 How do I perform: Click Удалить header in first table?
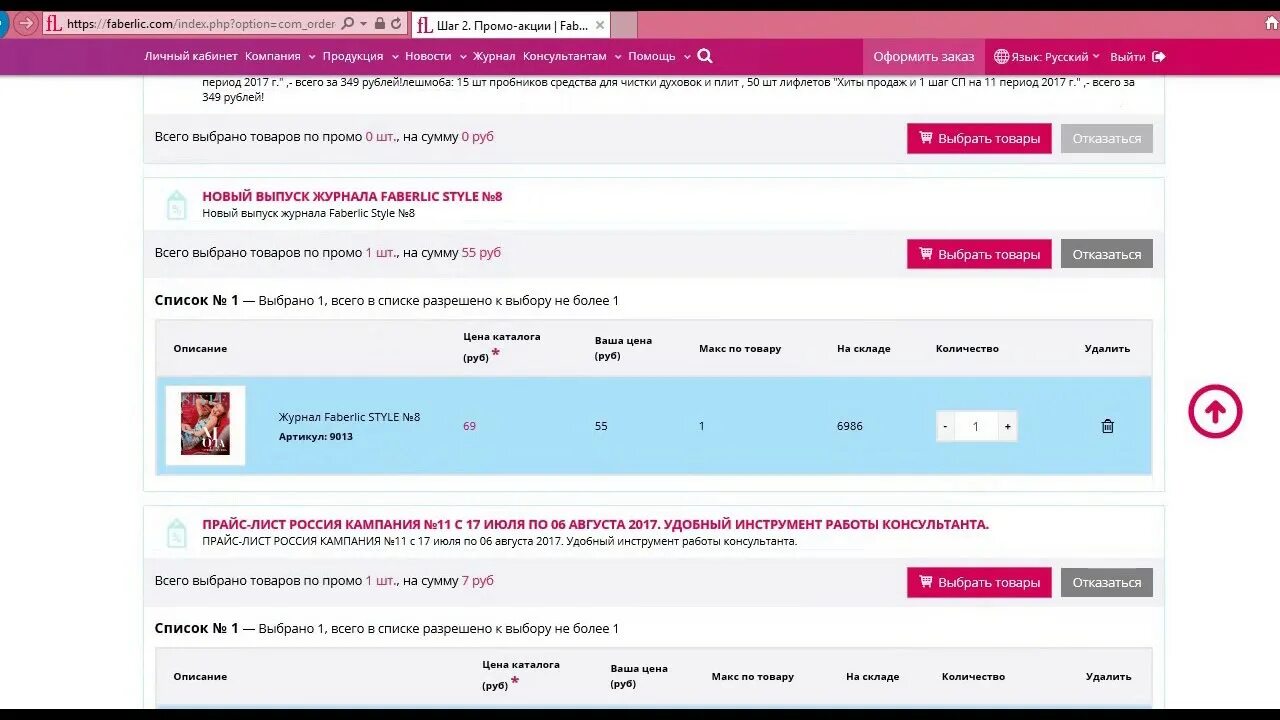[x=1107, y=349]
